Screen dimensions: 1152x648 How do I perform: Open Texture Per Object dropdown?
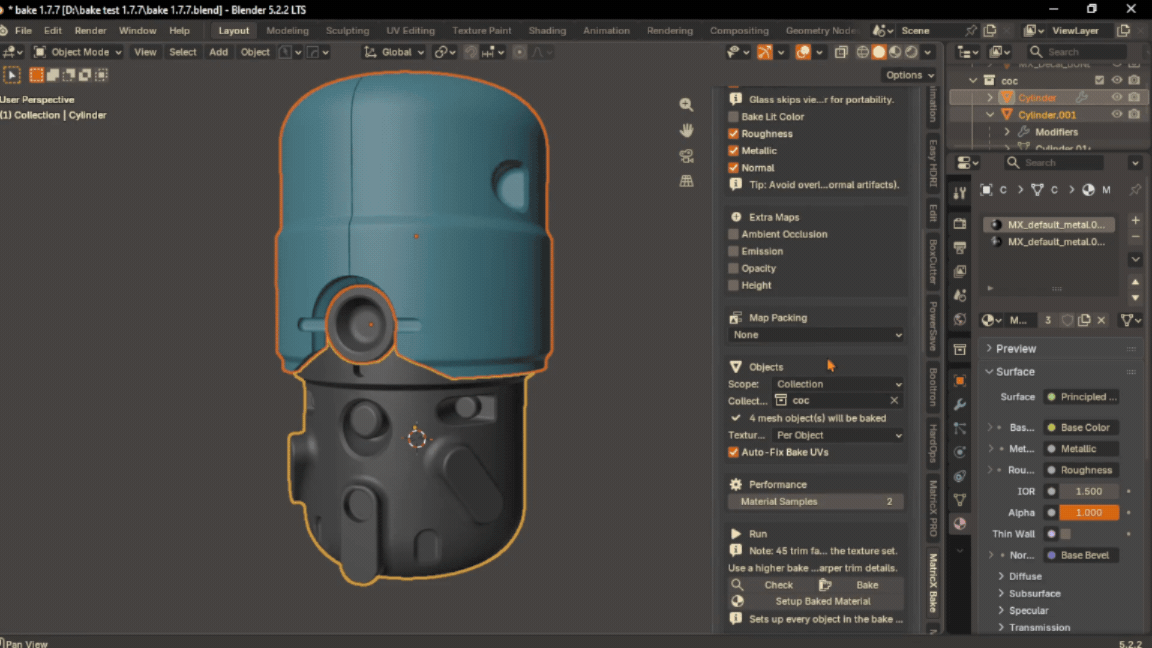838,436
